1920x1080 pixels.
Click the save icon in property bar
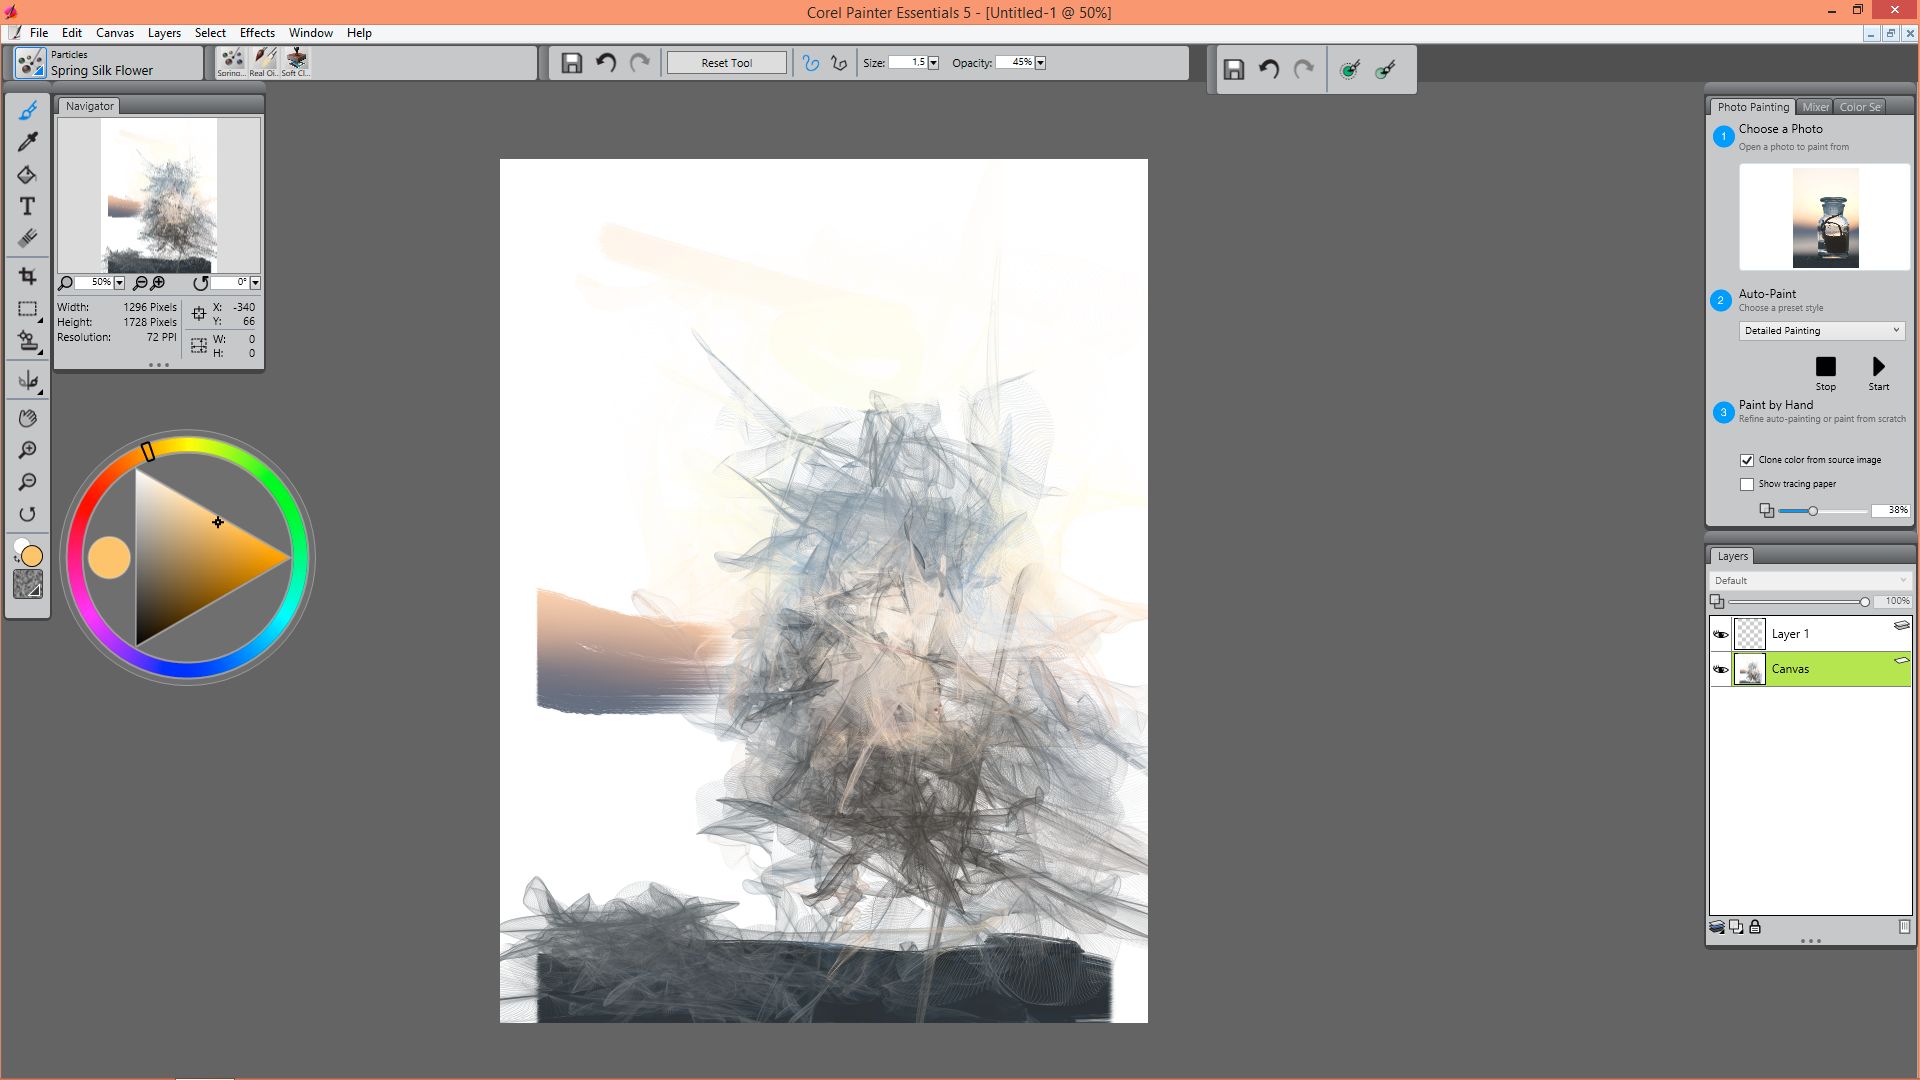571,63
